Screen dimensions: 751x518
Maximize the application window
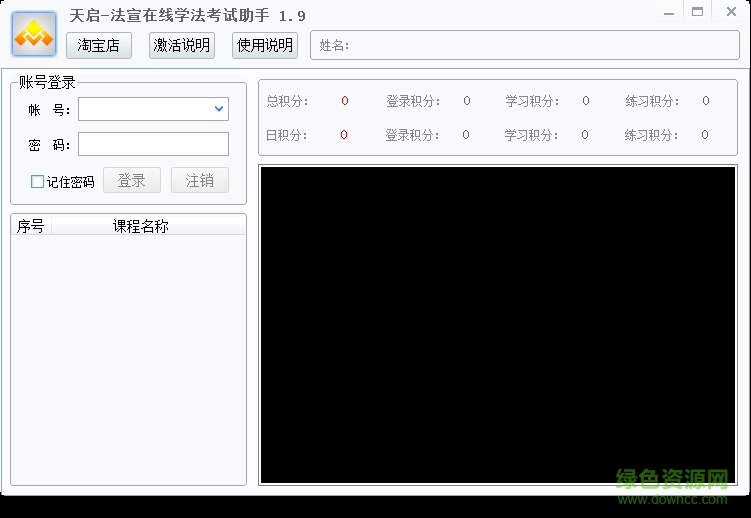pos(697,13)
